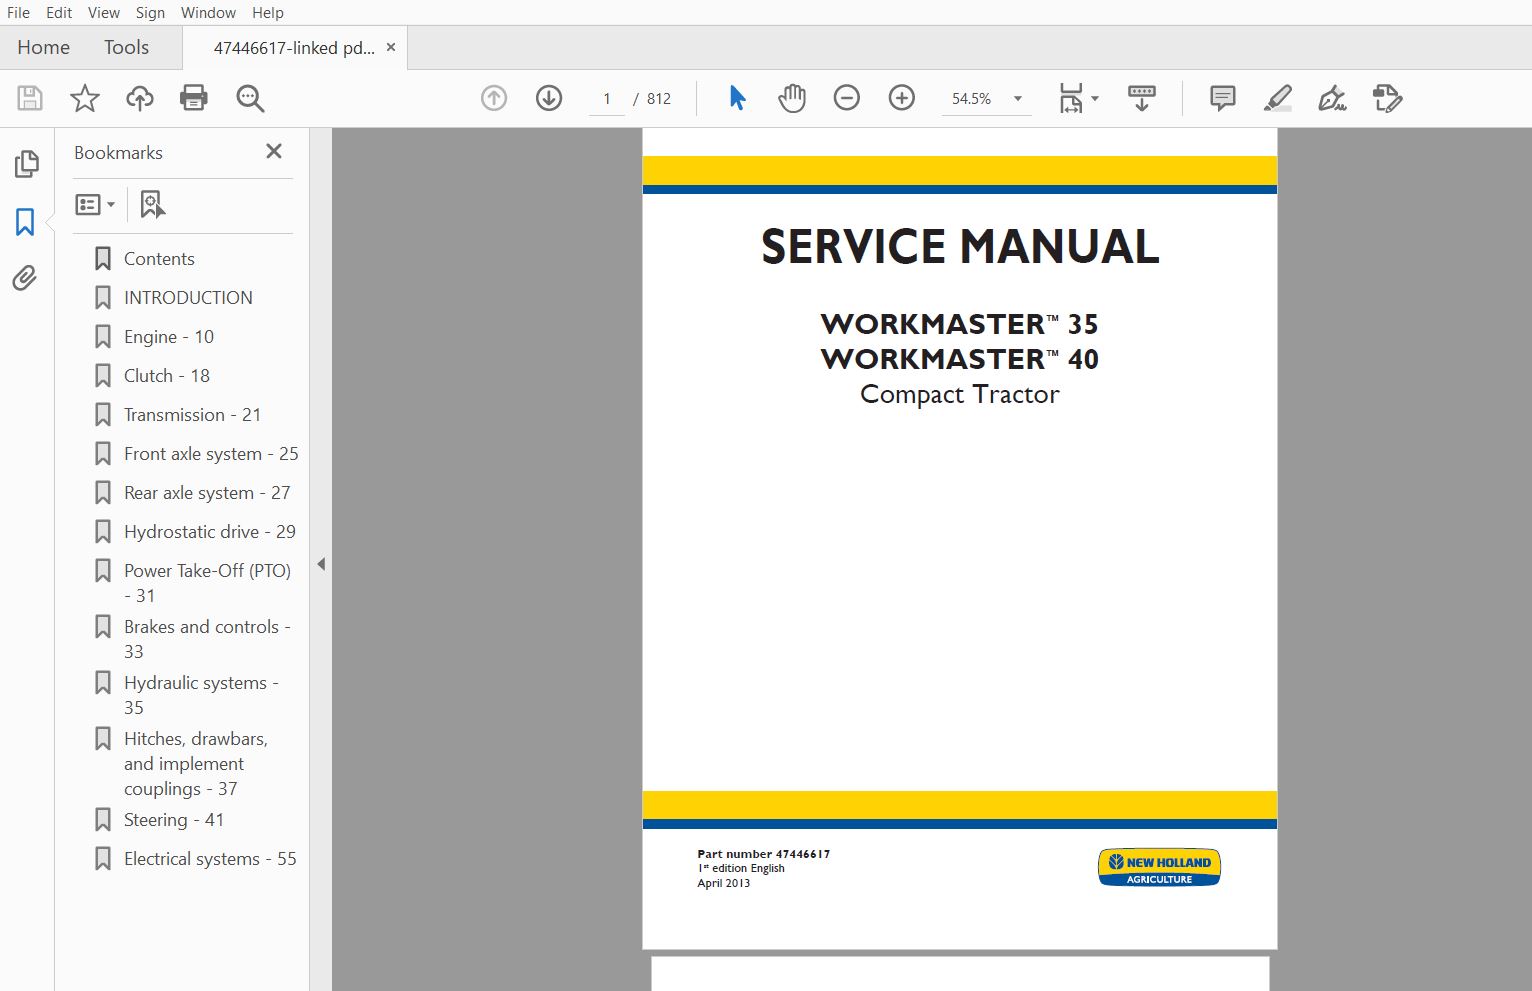The image size is (1532, 991).
Task: Open the INTRODUCTION bookmark
Action: click(188, 297)
